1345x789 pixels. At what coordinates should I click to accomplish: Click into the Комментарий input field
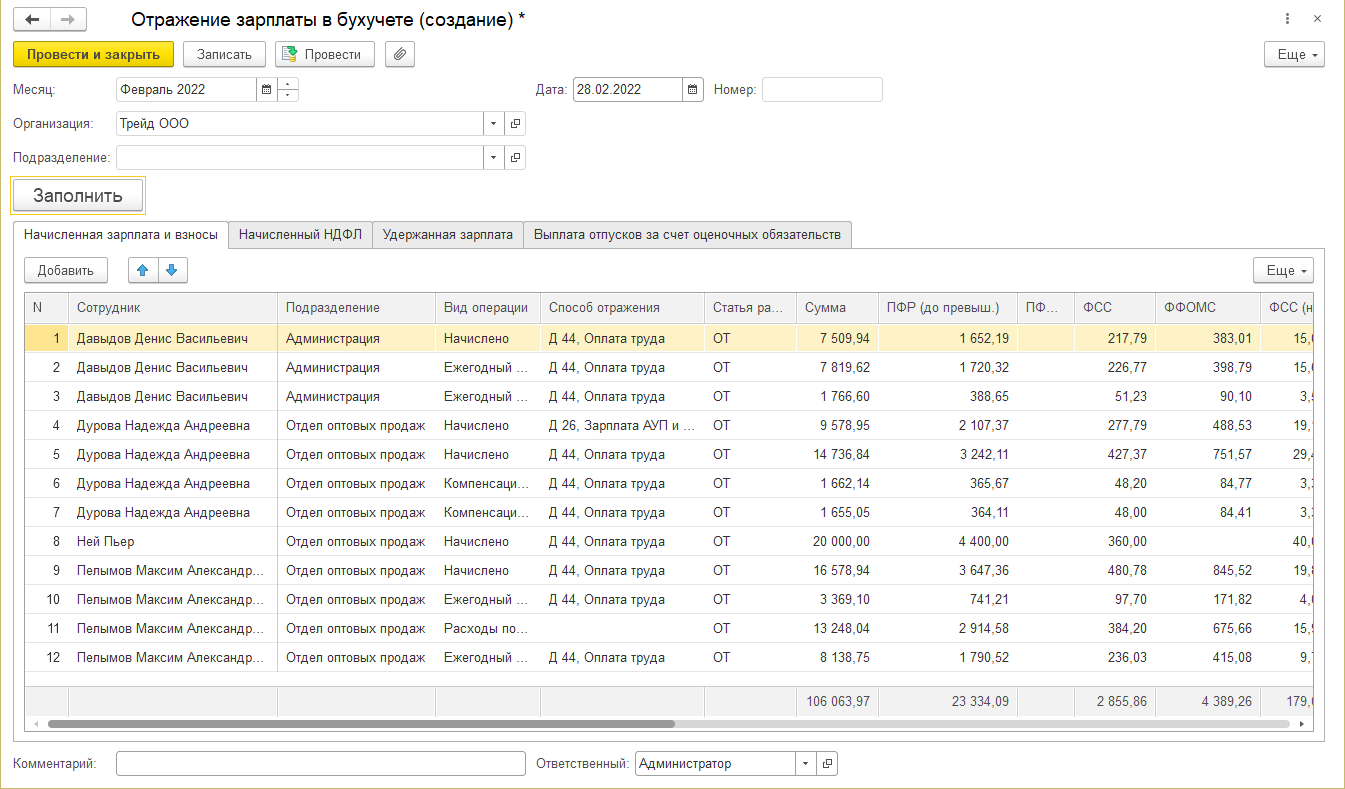[x=320, y=764]
